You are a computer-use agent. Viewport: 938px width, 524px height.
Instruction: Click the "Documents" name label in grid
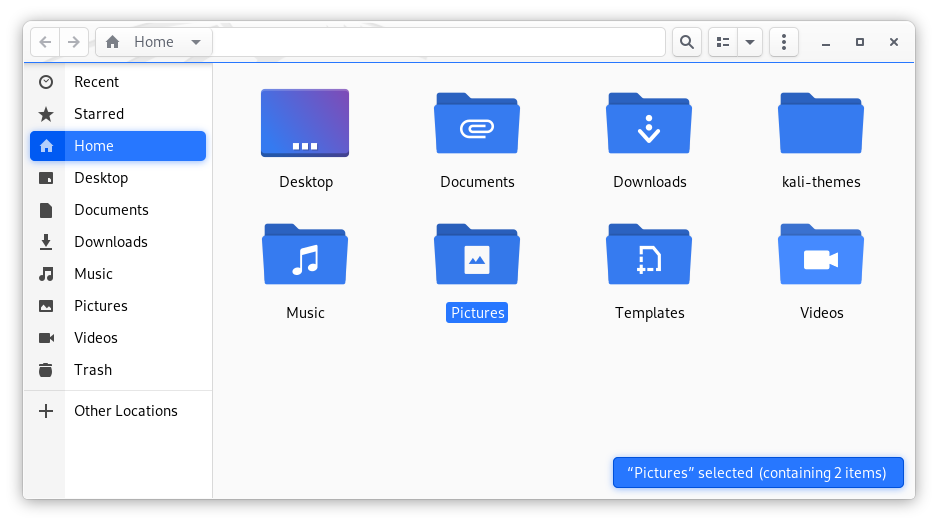point(477,182)
